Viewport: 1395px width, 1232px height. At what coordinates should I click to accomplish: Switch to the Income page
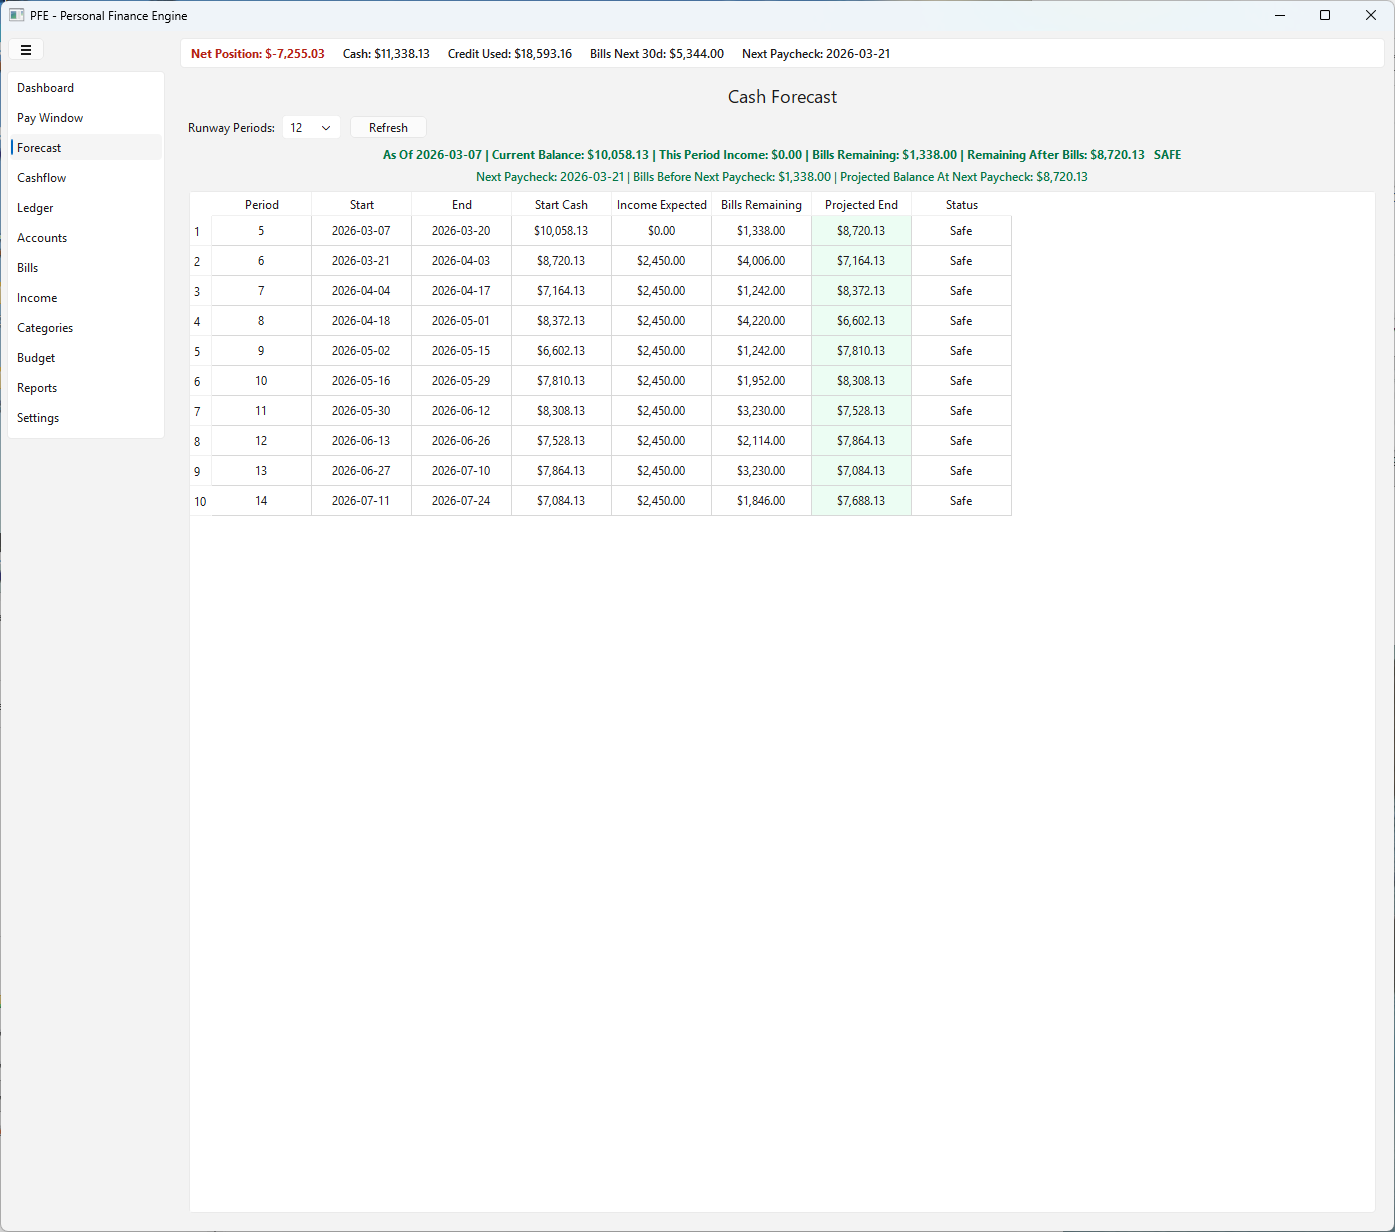point(37,298)
